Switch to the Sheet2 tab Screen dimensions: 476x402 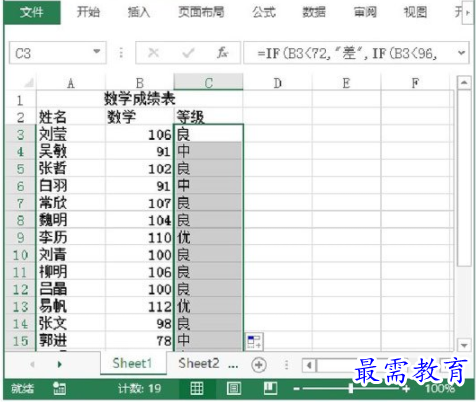click(199, 363)
